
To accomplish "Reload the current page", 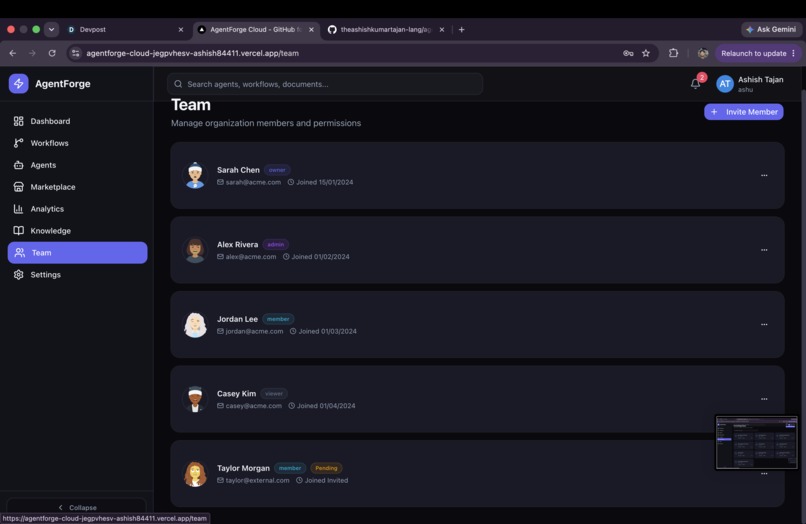I will [52, 53].
